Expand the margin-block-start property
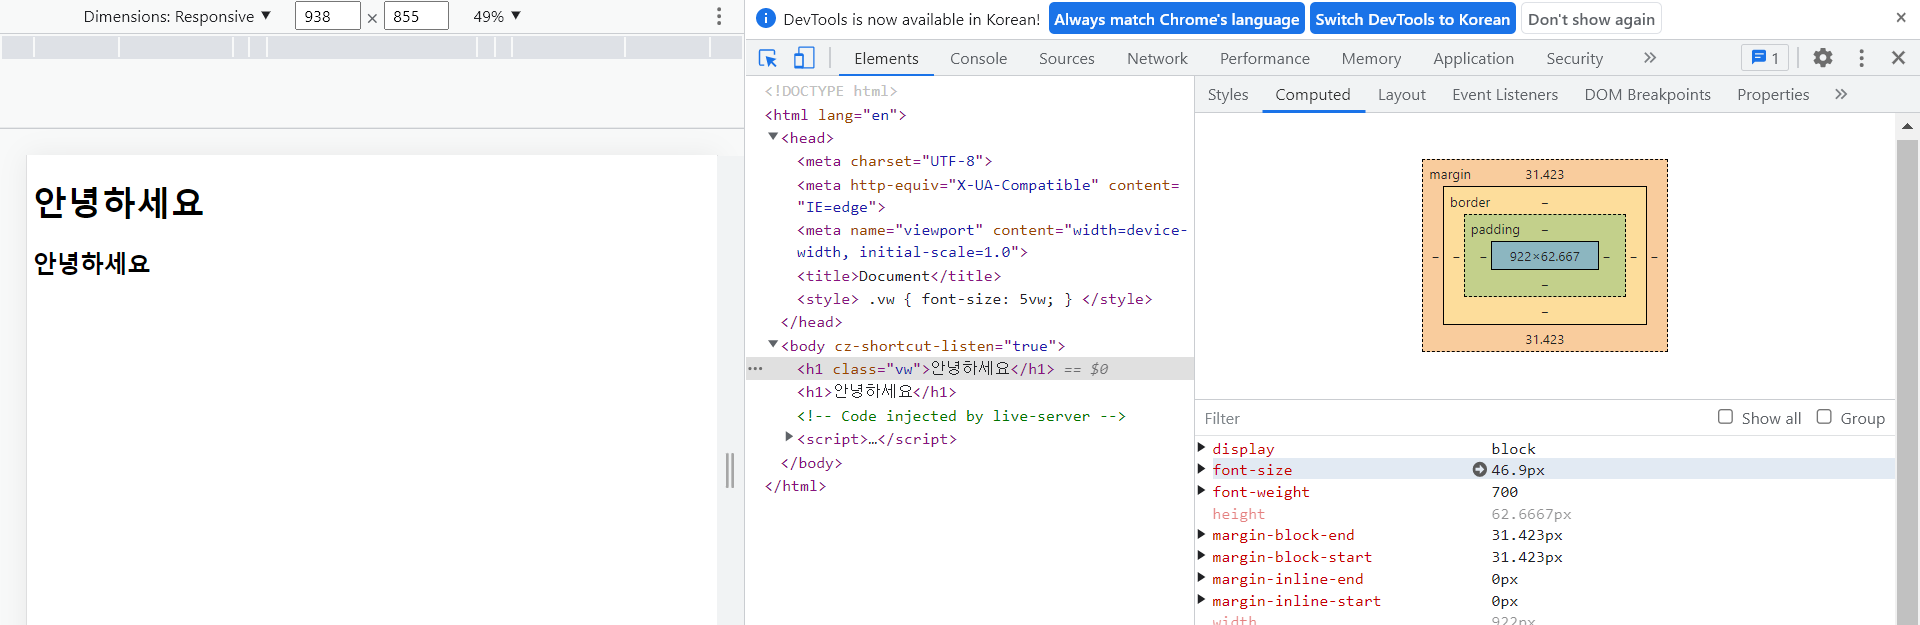This screenshot has height=625, width=1920. point(1201,555)
